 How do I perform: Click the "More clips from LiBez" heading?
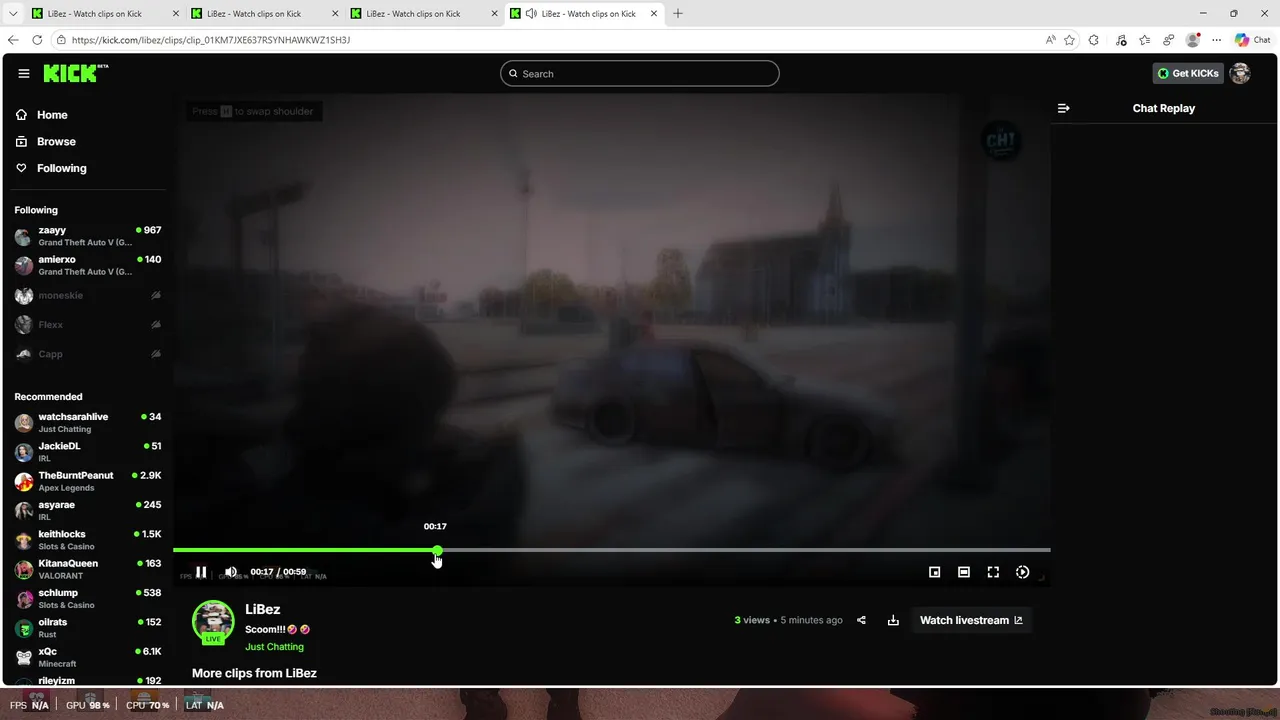click(x=254, y=673)
